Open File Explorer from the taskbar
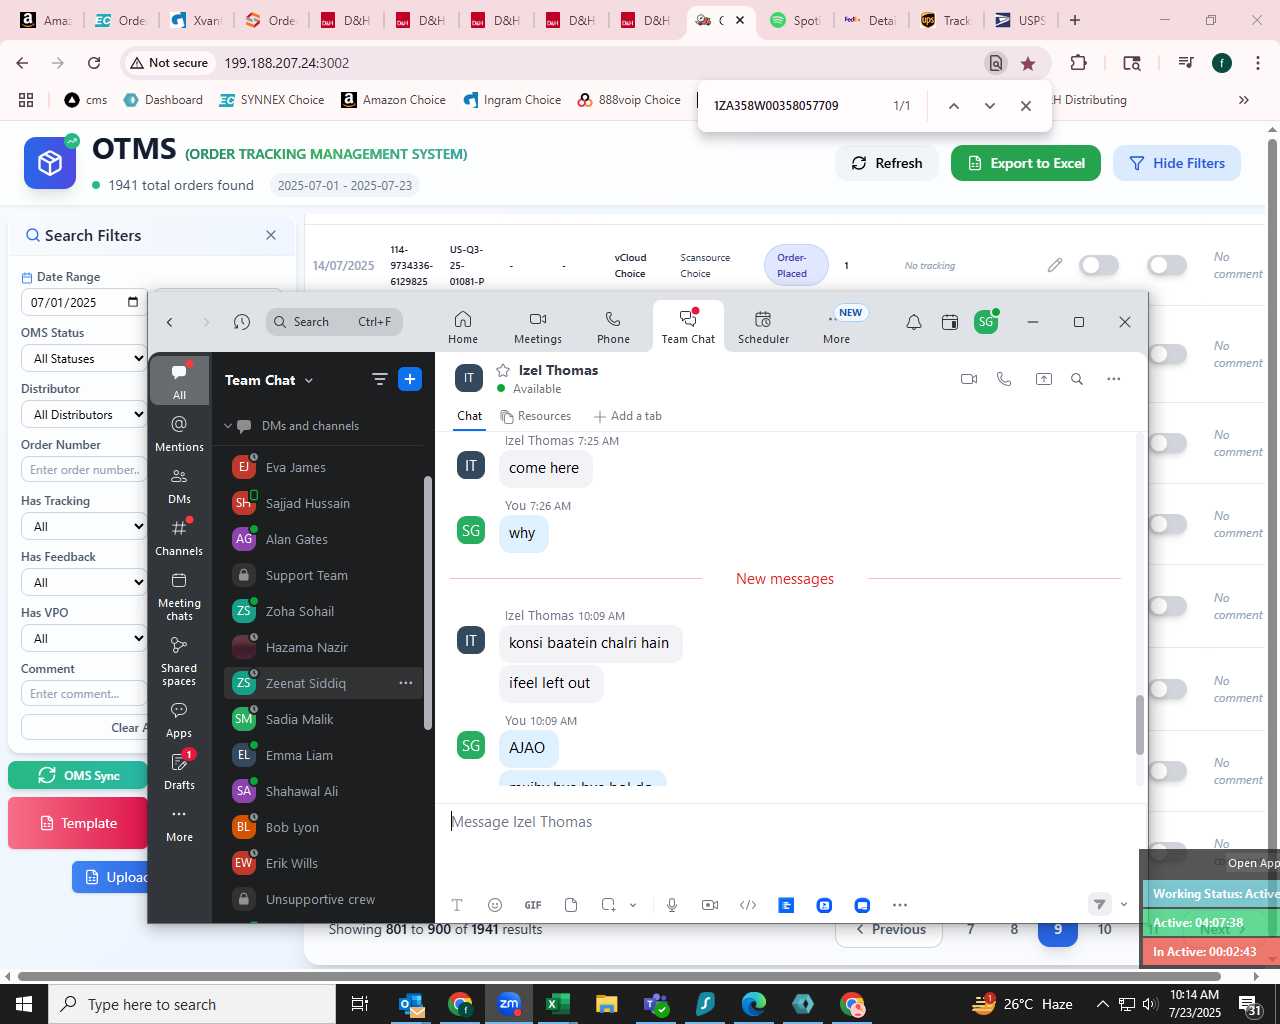The height and width of the screenshot is (1024, 1280). click(x=606, y=1004)
